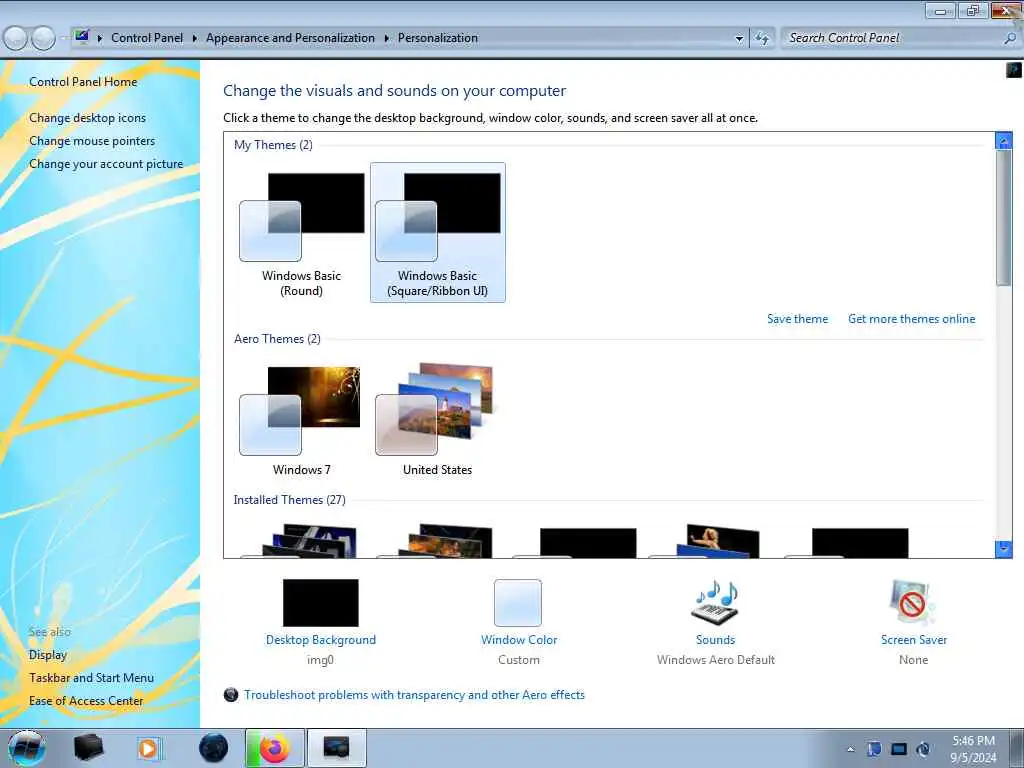Image resolution: width=1024 pixels, height=768 pixels.
Task: Click the Control Panel icon in address bar
Action: pos(82,37)
